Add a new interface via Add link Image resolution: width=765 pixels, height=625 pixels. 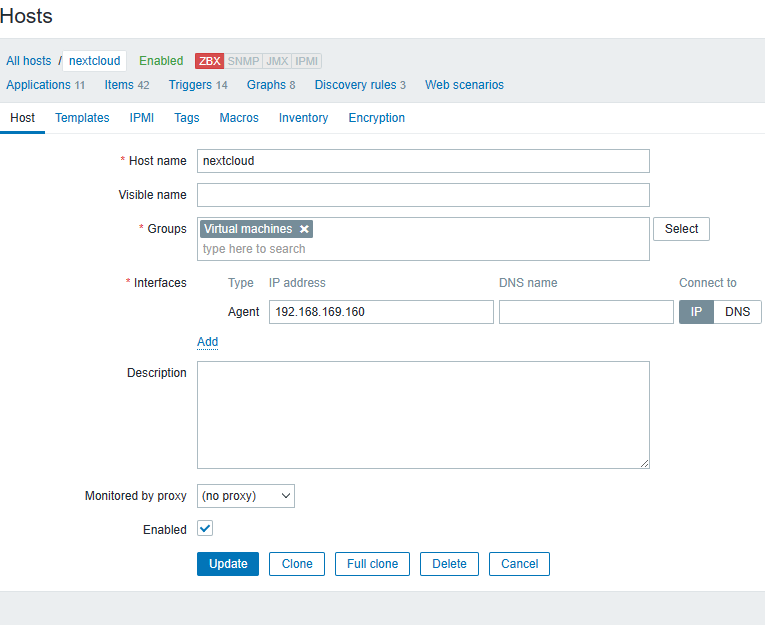point(207,342)
